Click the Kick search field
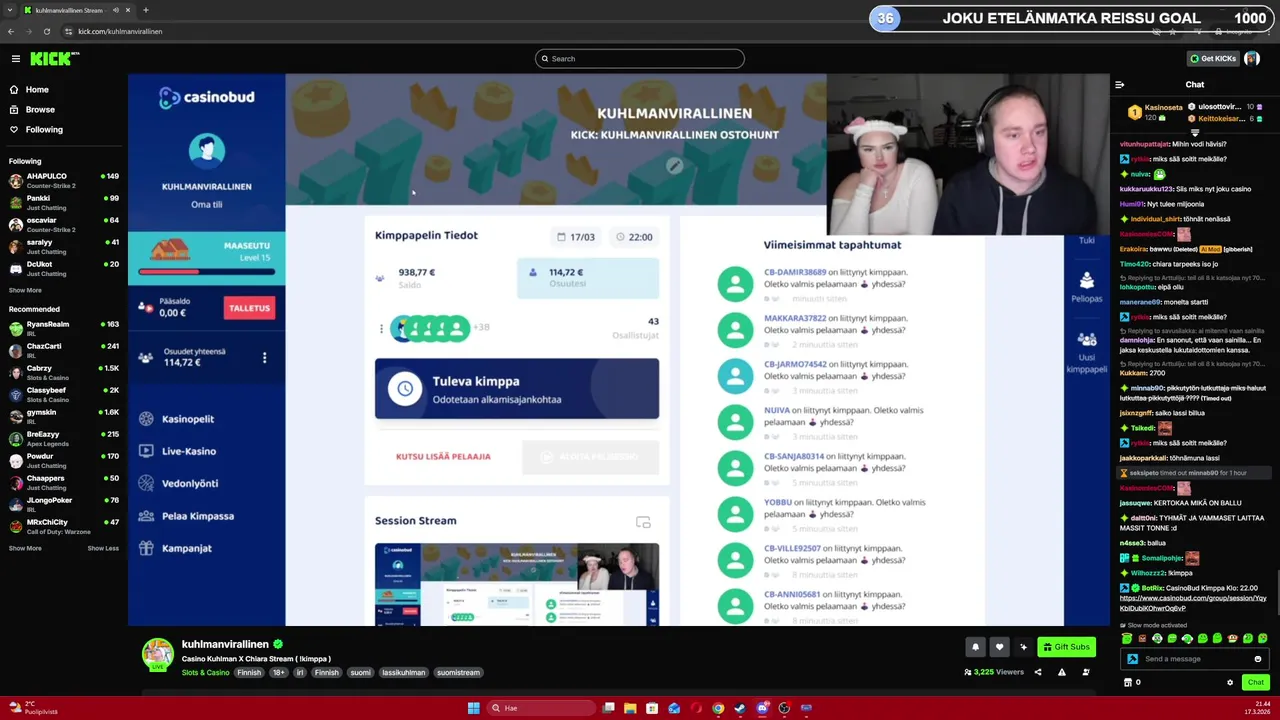The height and width of the screenshot is (720, 1280). 640,59
